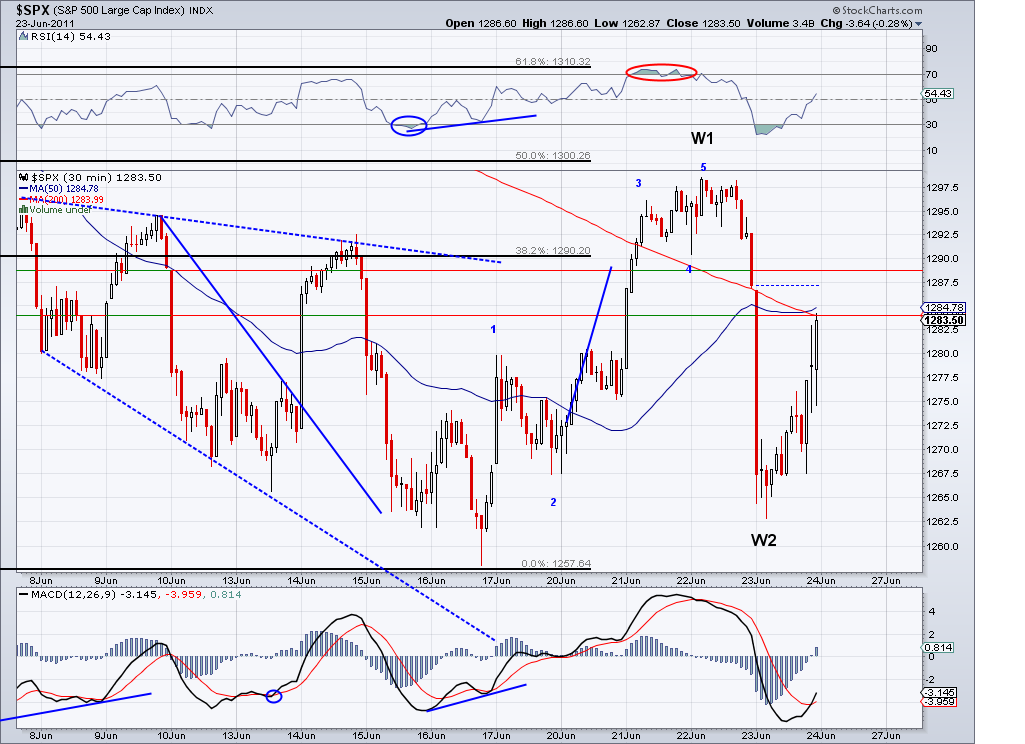Click the W1 wave annotation
The image size is (1025, 744).
click(702, 138)
